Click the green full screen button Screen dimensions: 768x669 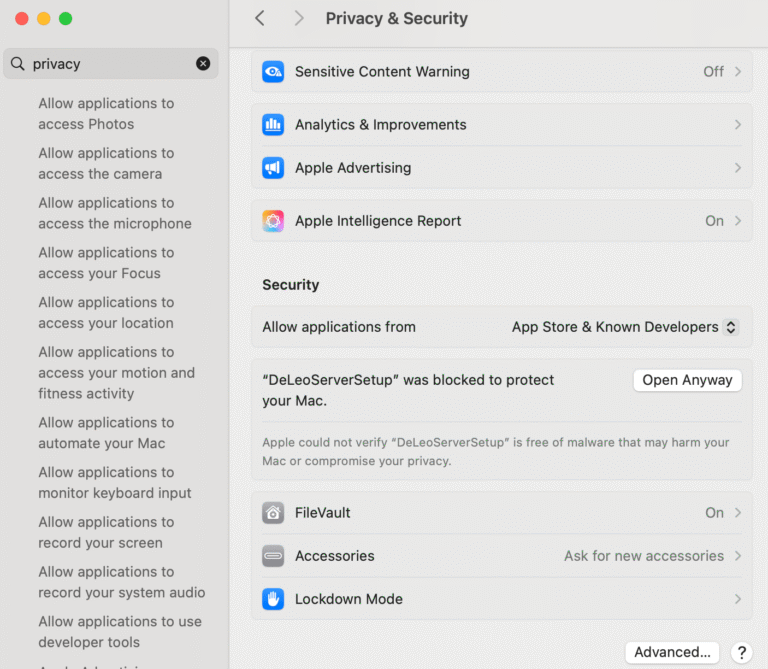point(66,19)
